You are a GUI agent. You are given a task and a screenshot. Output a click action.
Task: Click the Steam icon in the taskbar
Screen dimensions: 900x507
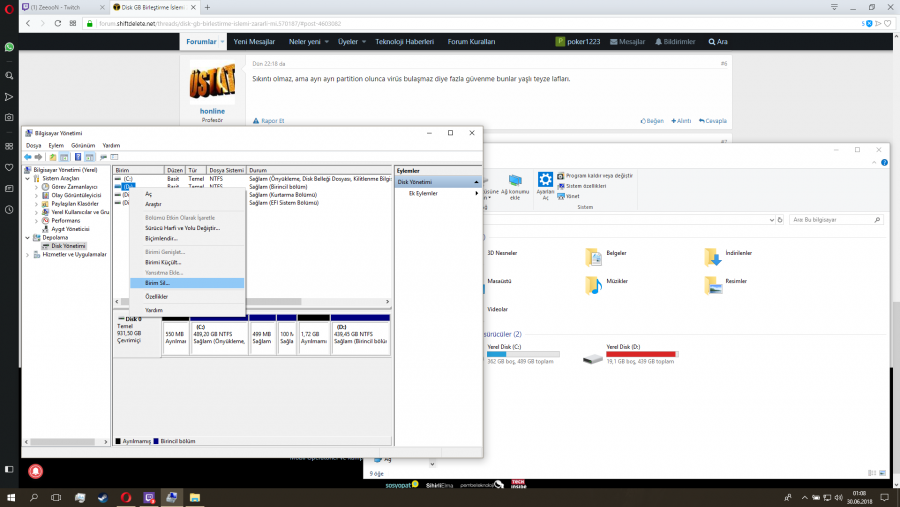click(101, 497)
